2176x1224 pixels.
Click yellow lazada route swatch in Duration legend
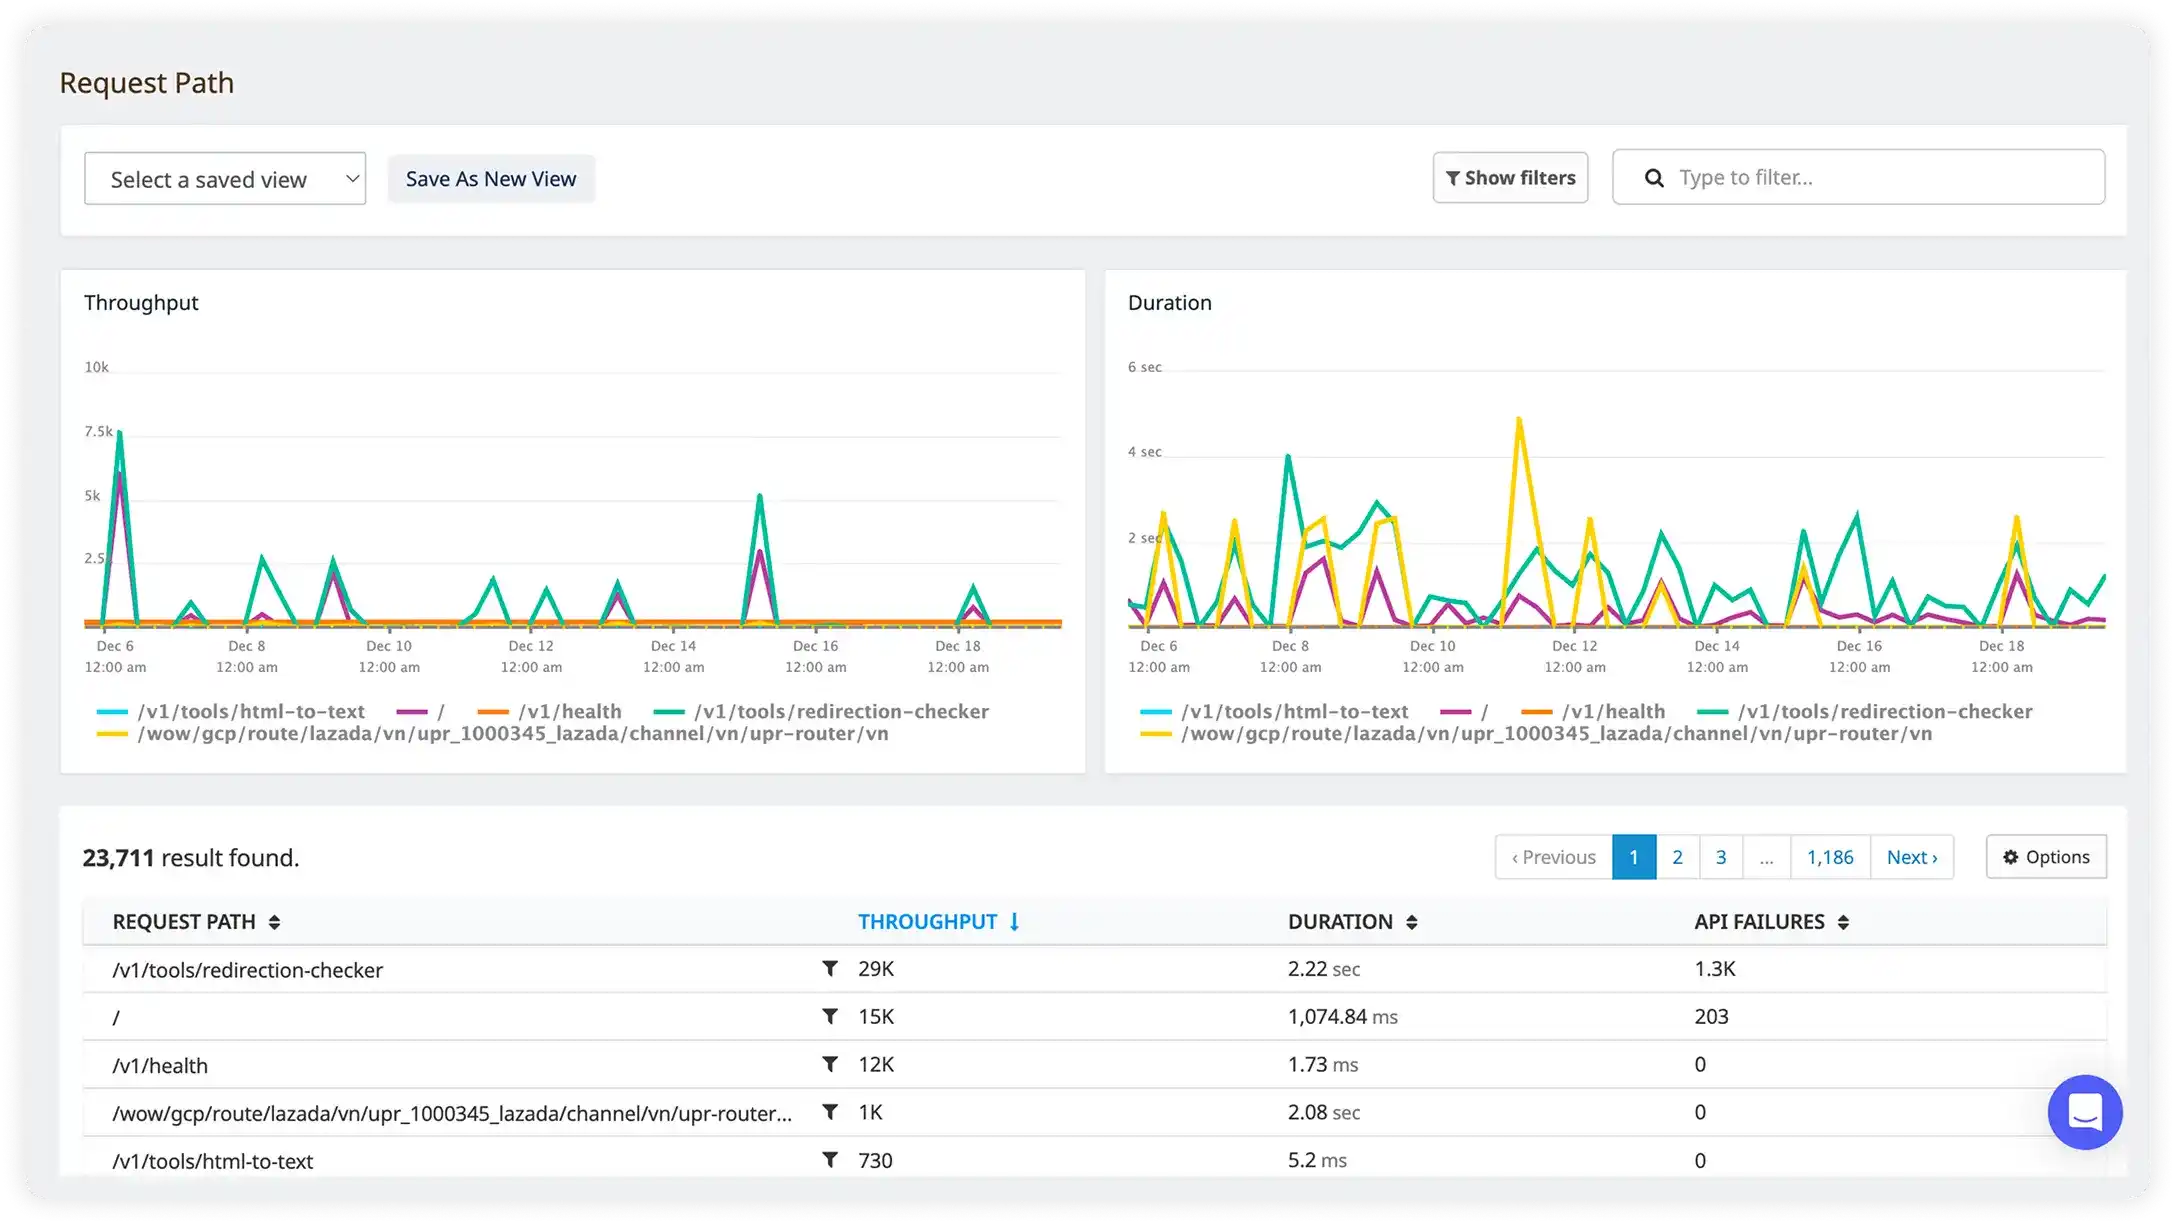(x=1155, y=735)
